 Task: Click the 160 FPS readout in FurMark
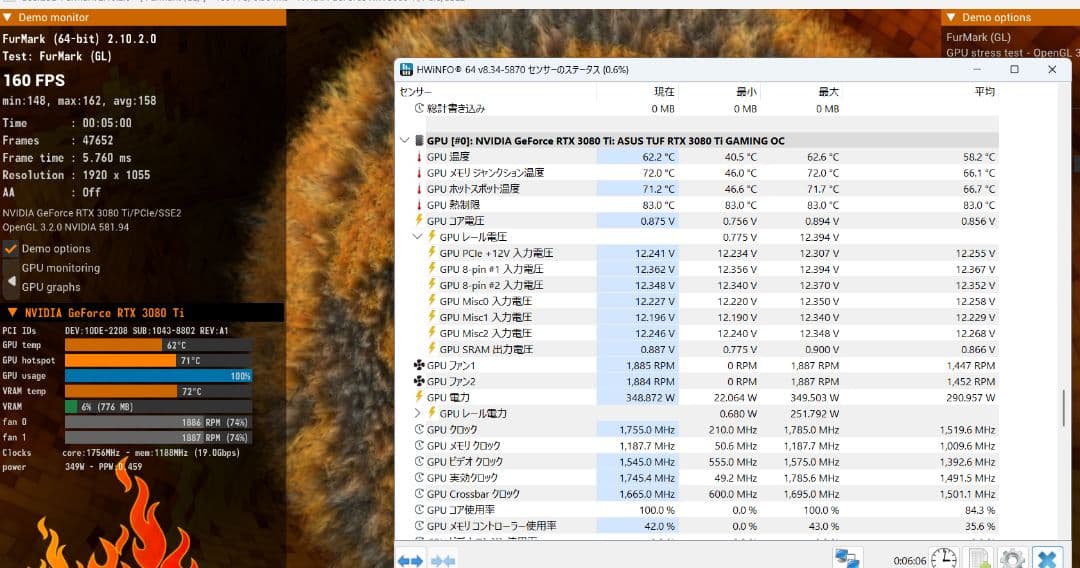[34, 81]
